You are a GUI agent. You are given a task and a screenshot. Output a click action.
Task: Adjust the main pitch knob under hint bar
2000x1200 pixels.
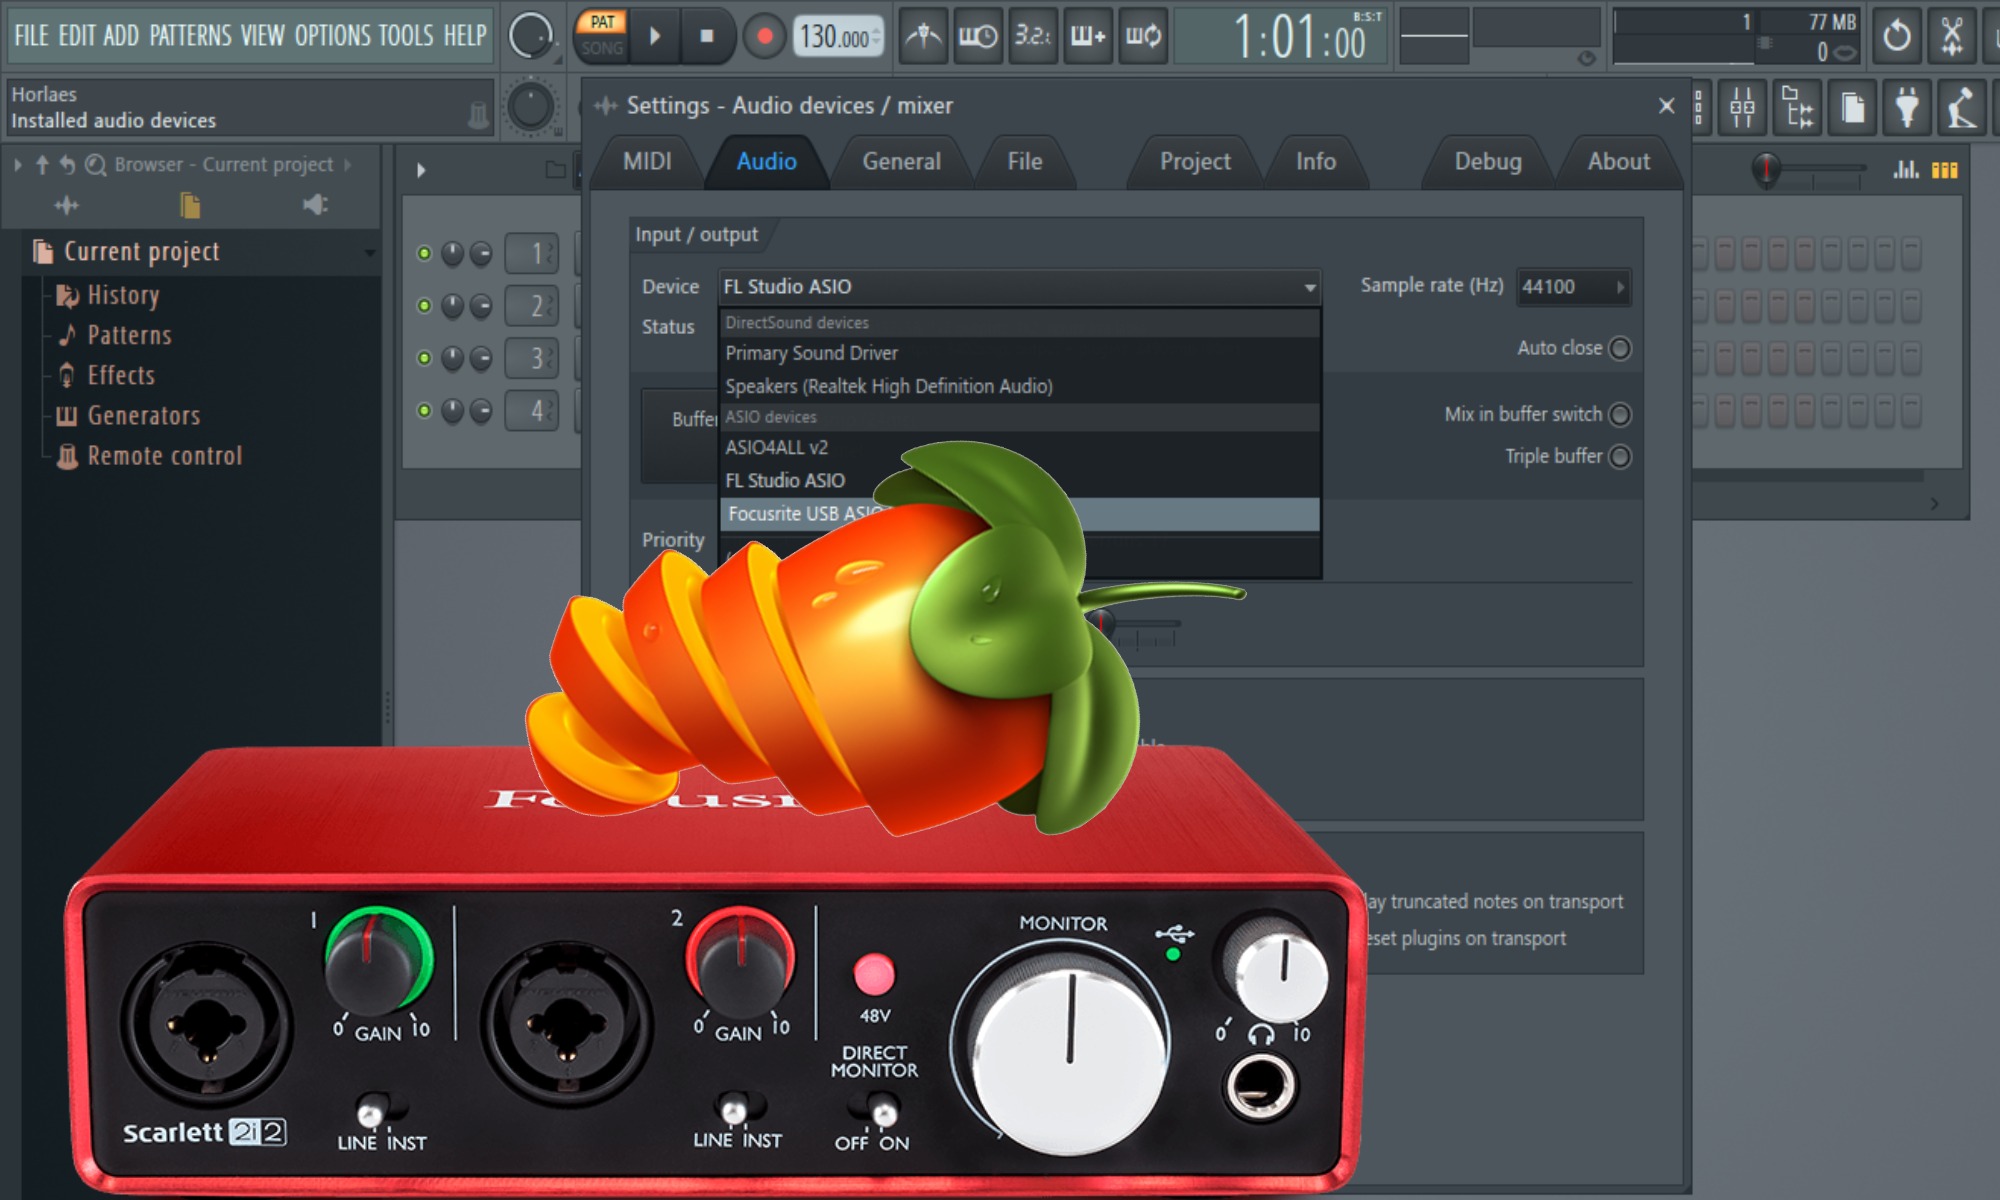[531, 106]
